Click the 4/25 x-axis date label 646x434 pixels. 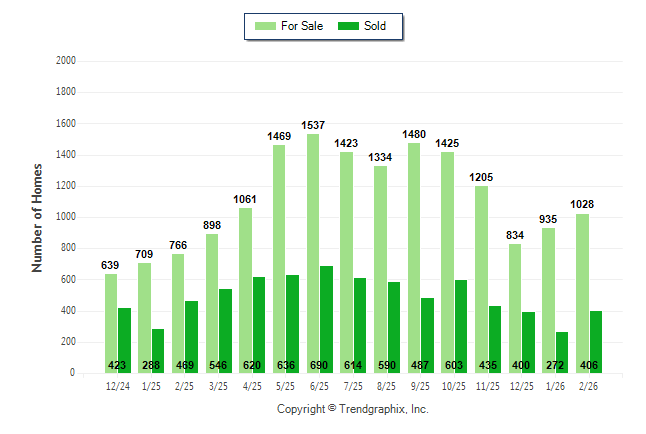click(252, 387)
